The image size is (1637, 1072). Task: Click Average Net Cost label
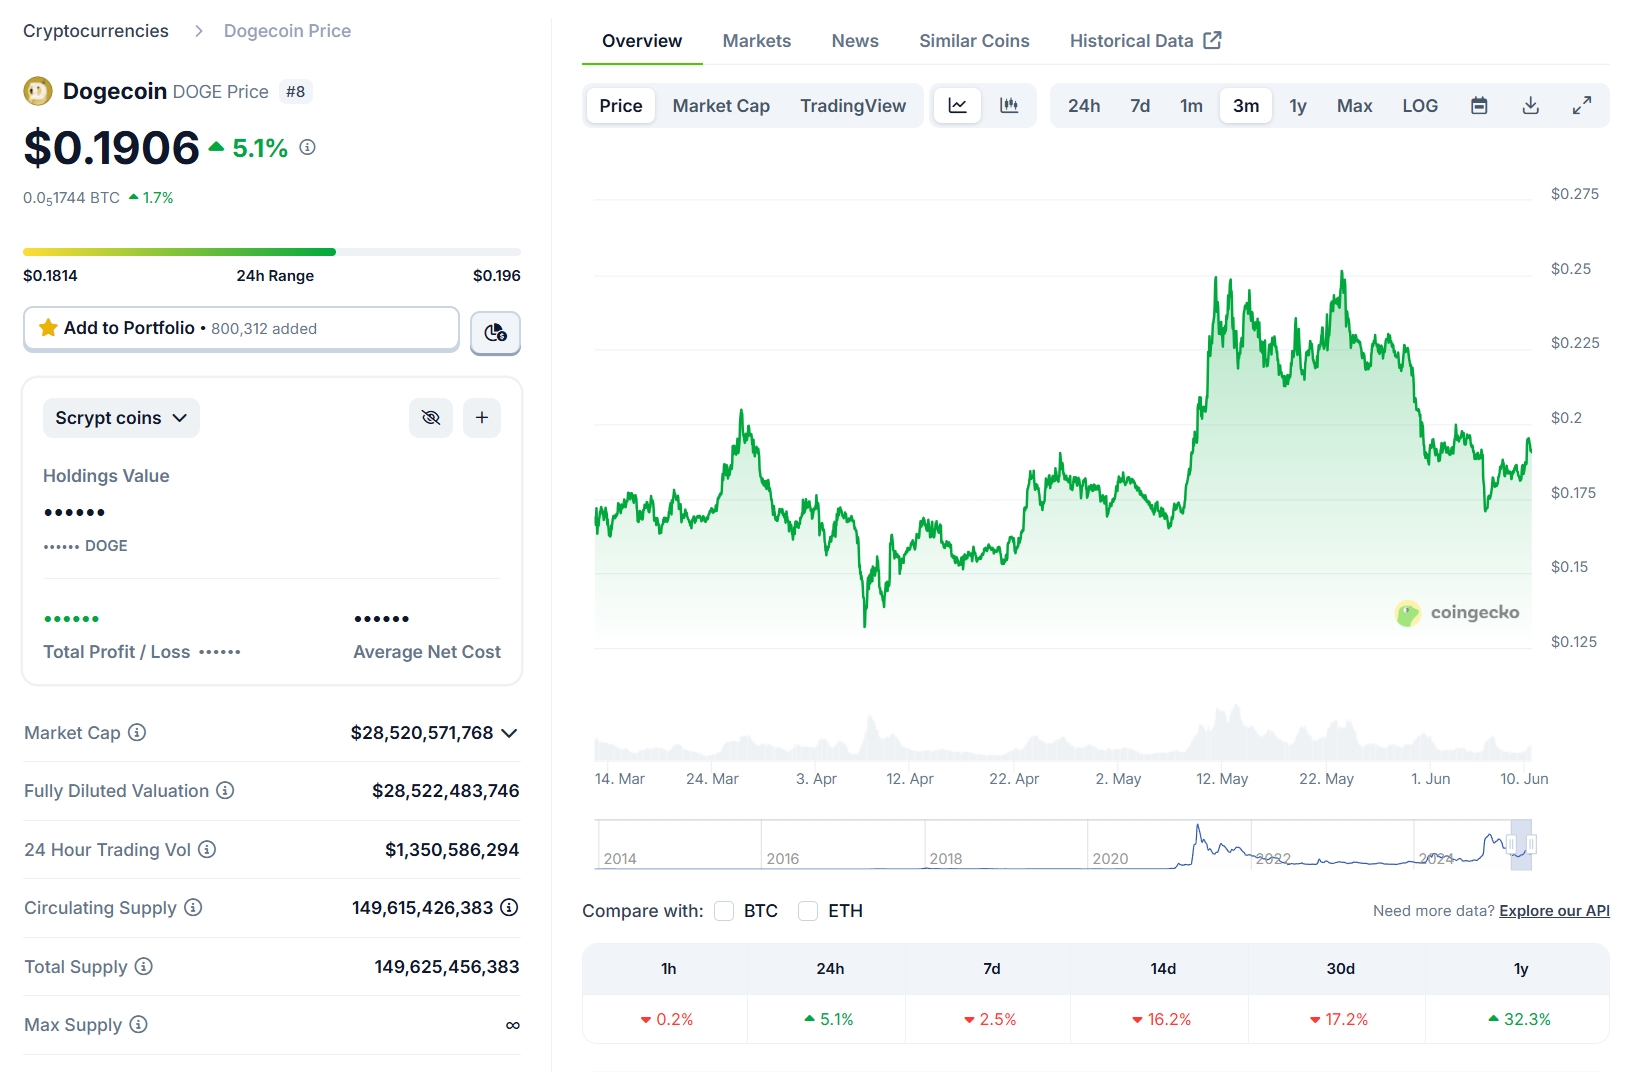[x=427, y=652]
